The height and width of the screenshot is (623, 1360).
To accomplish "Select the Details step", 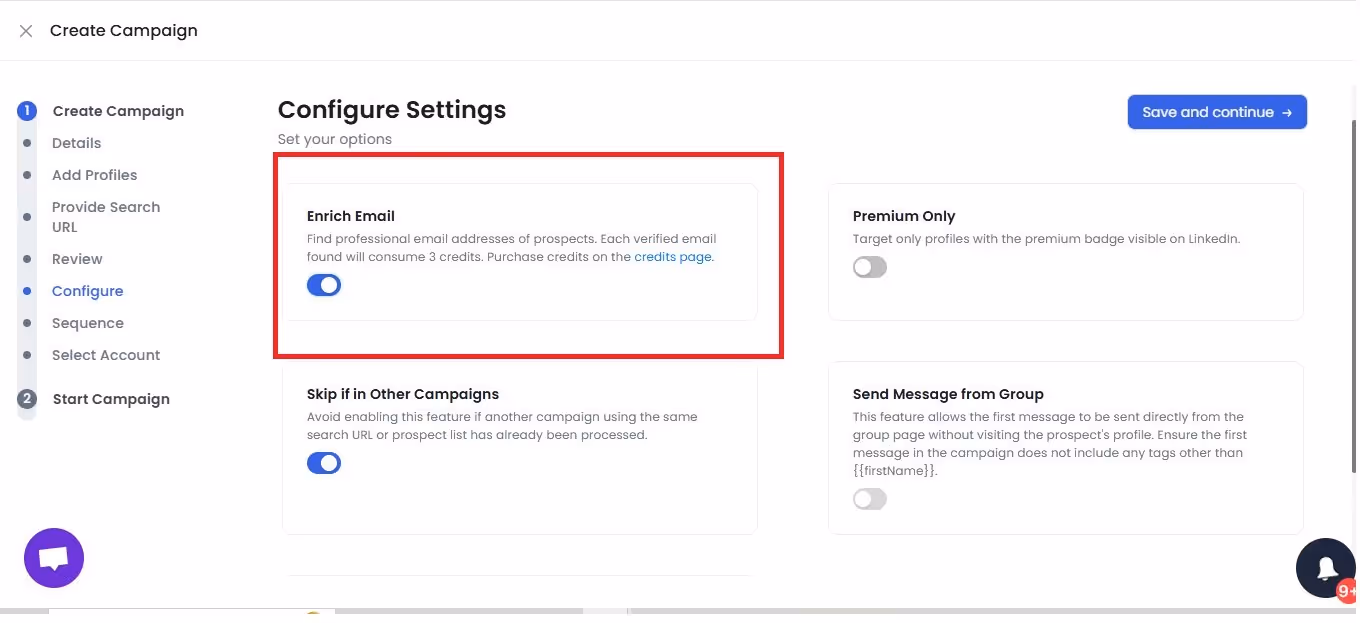I will coord(76,142).
